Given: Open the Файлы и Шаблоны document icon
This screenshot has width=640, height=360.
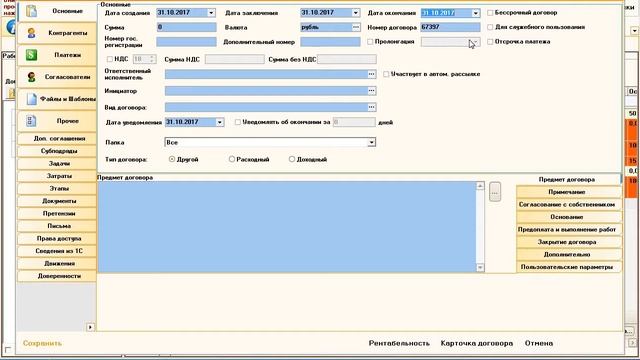Looking at the screenshot, I should (x=31, y=99).
